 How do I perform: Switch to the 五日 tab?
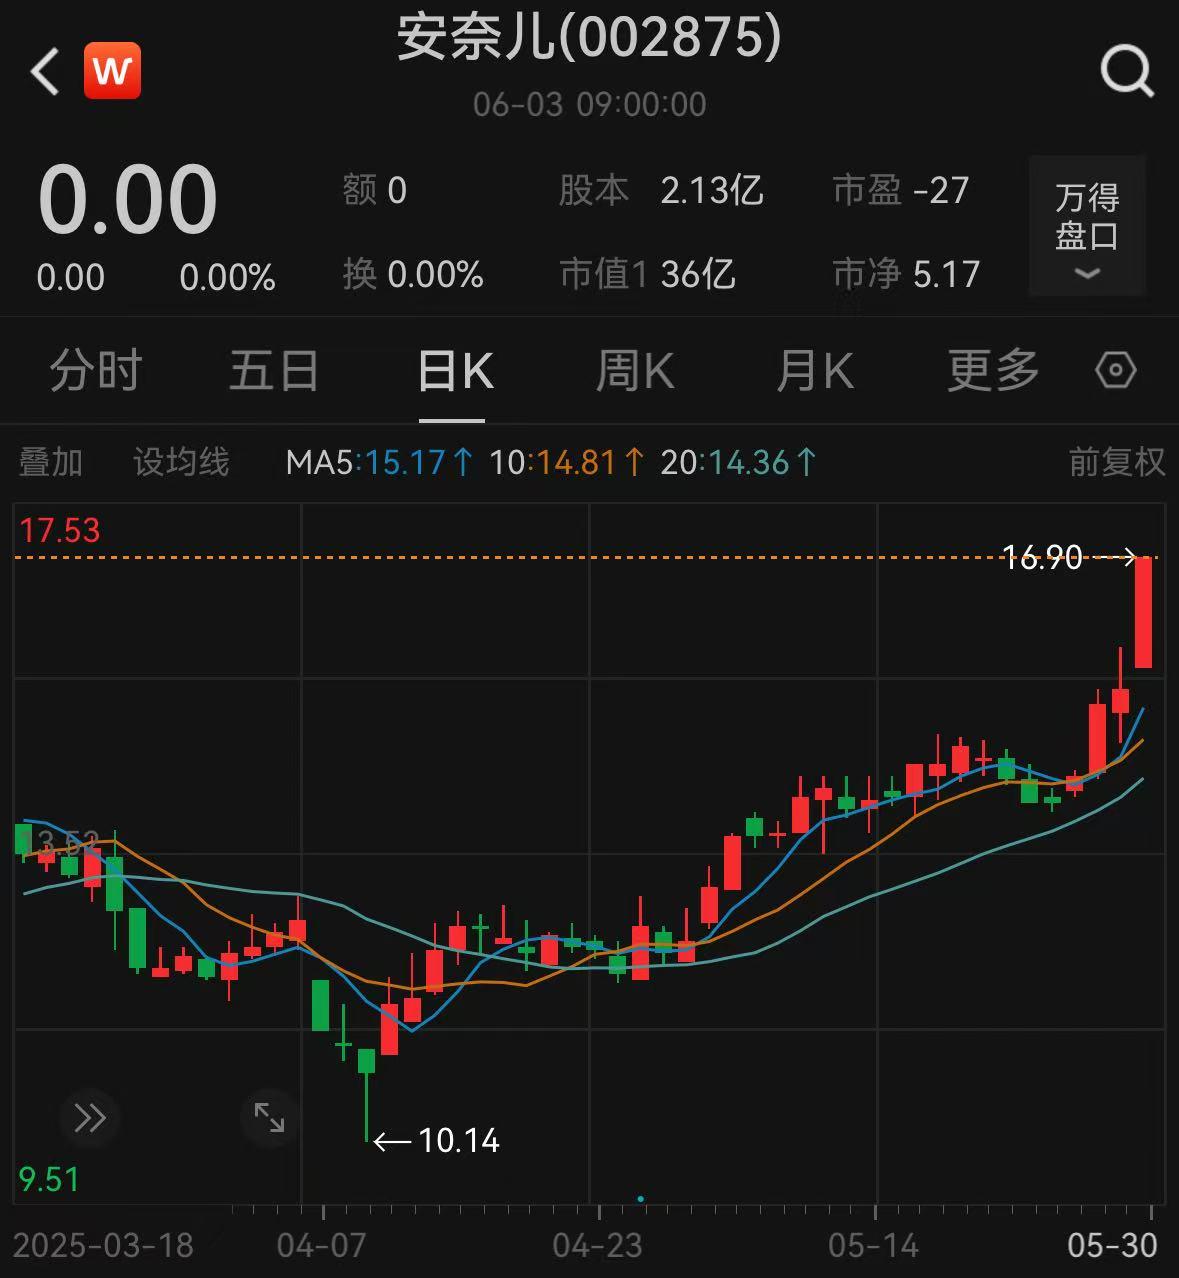274,371
